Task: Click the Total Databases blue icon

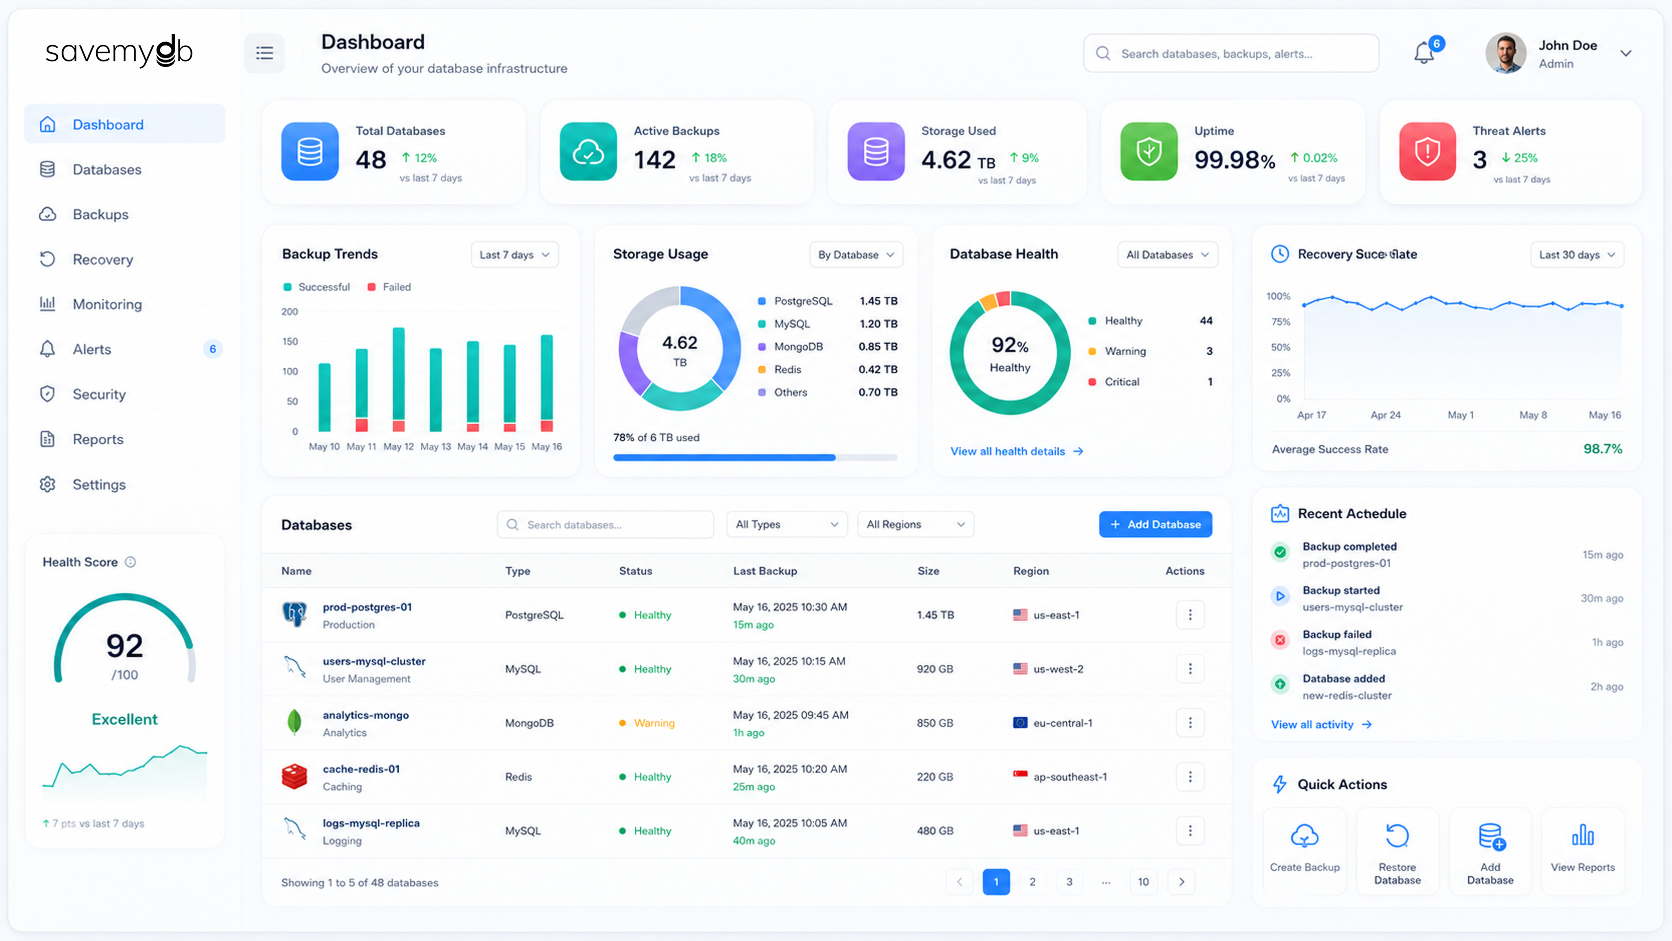Action: (310, 151)
